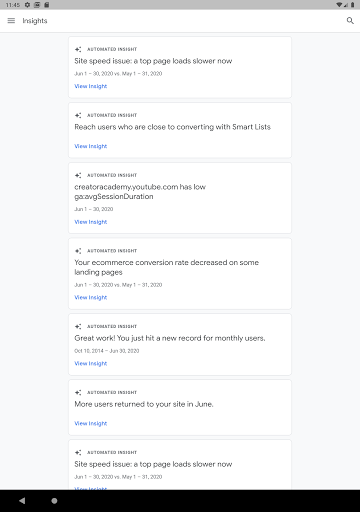The image size is (360, 512).
Task: Tap the Android home circle button
Action: pyautogui.click(x=54, y=501)
